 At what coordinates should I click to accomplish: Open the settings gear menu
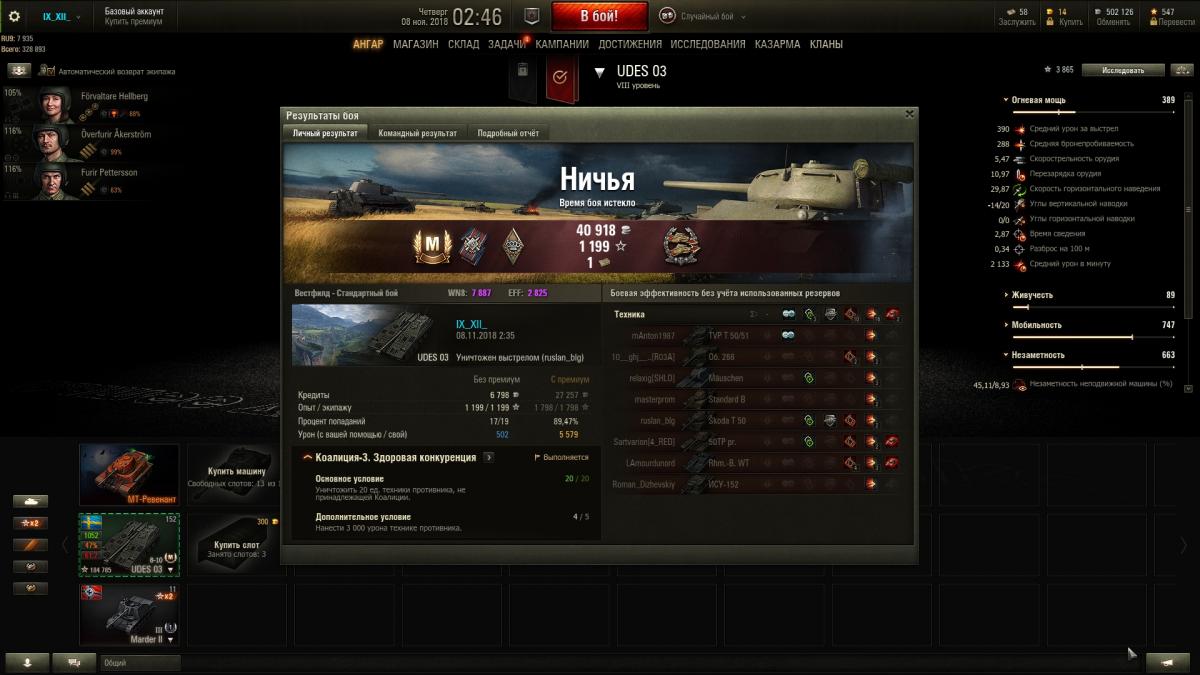coord(14,17)
